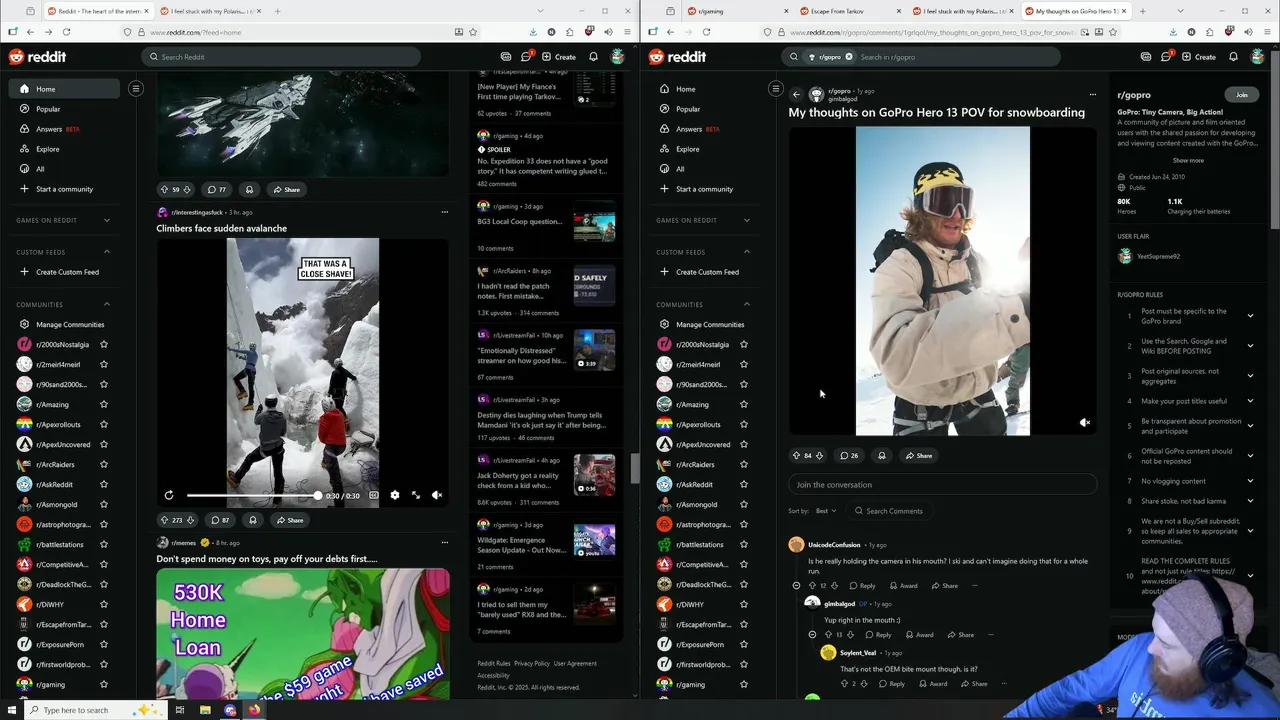Enter fullscreen on the avalanche video

pos(416,495)
